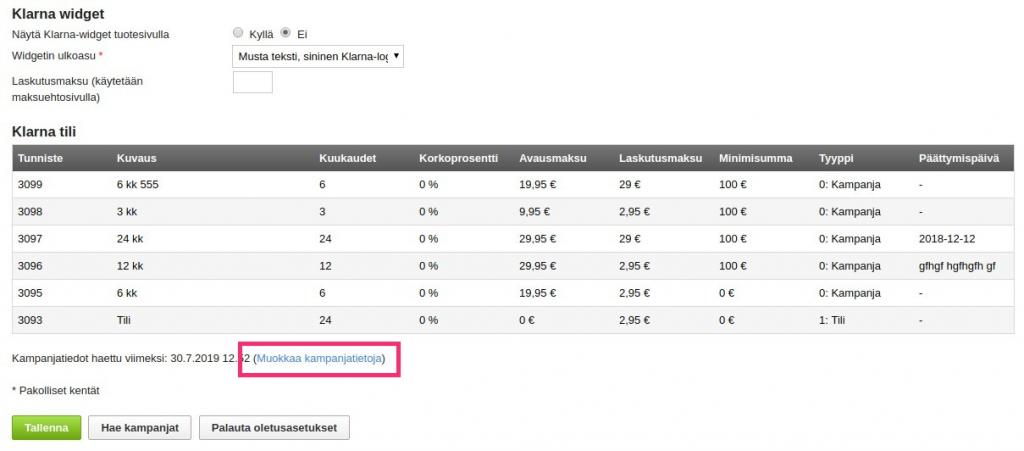Click the Tunniste column header
This screenshot has width=1024, height=451.
pyautogui.click(x=40, y=158)
